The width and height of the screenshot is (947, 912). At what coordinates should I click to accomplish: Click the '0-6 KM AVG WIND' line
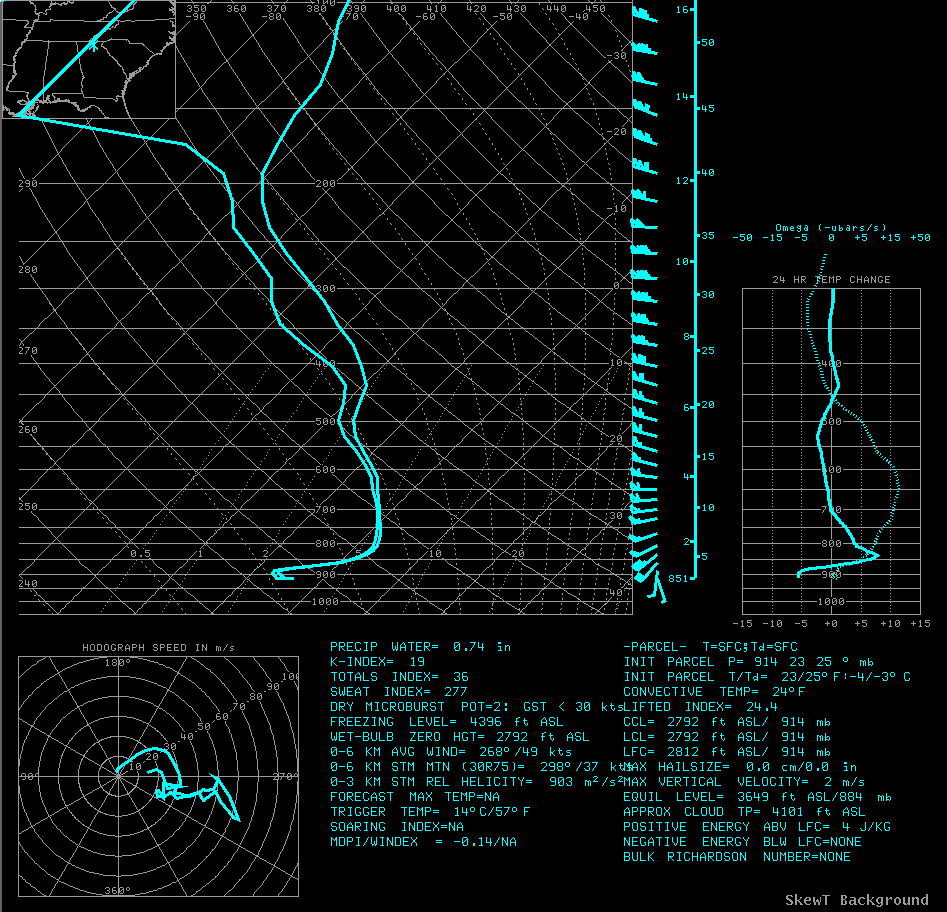pyautogui.click(x=451, y=752)
